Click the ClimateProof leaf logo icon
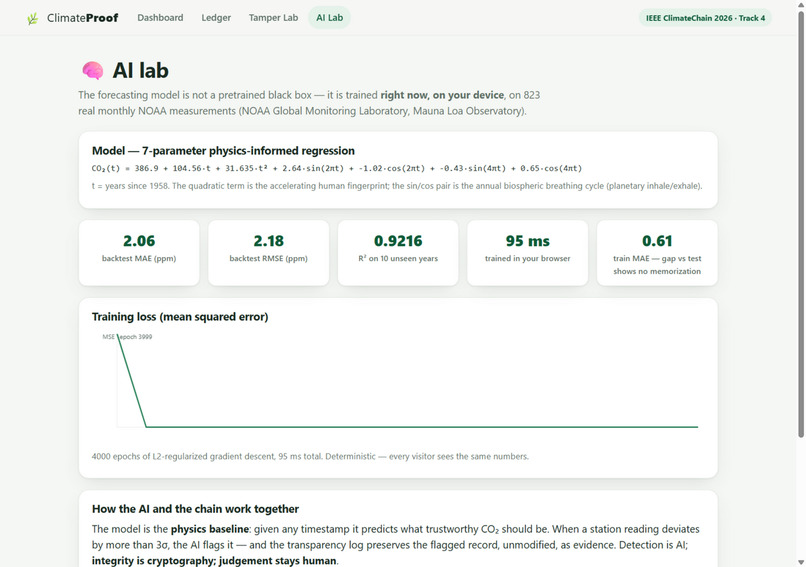Image resolution: width=806 pixels, height=567 pixels. coord(33,19)
